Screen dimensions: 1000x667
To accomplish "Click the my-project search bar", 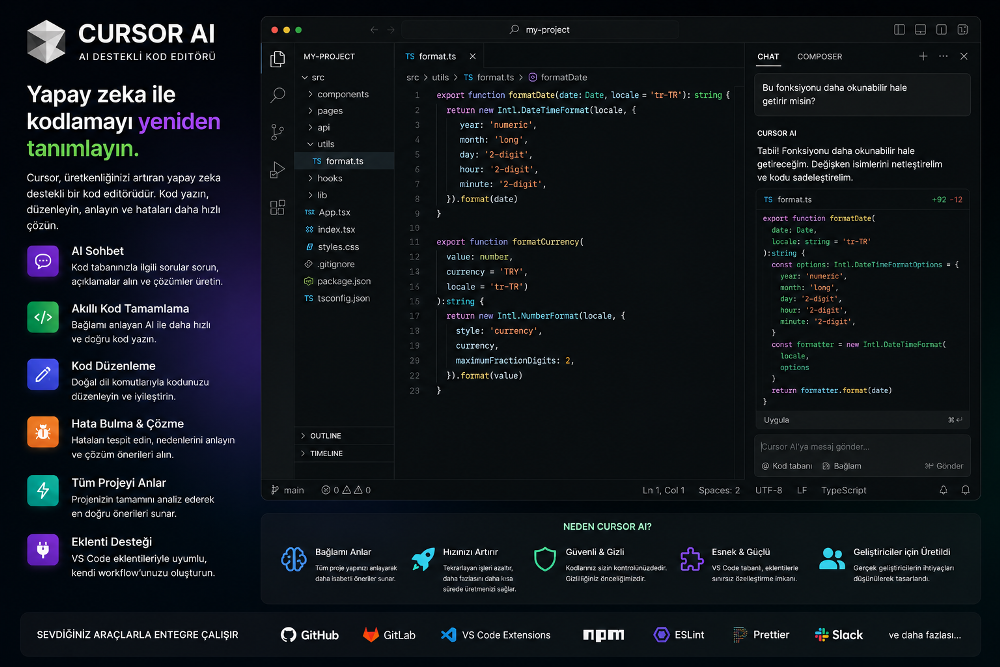I will coord(540,29).
